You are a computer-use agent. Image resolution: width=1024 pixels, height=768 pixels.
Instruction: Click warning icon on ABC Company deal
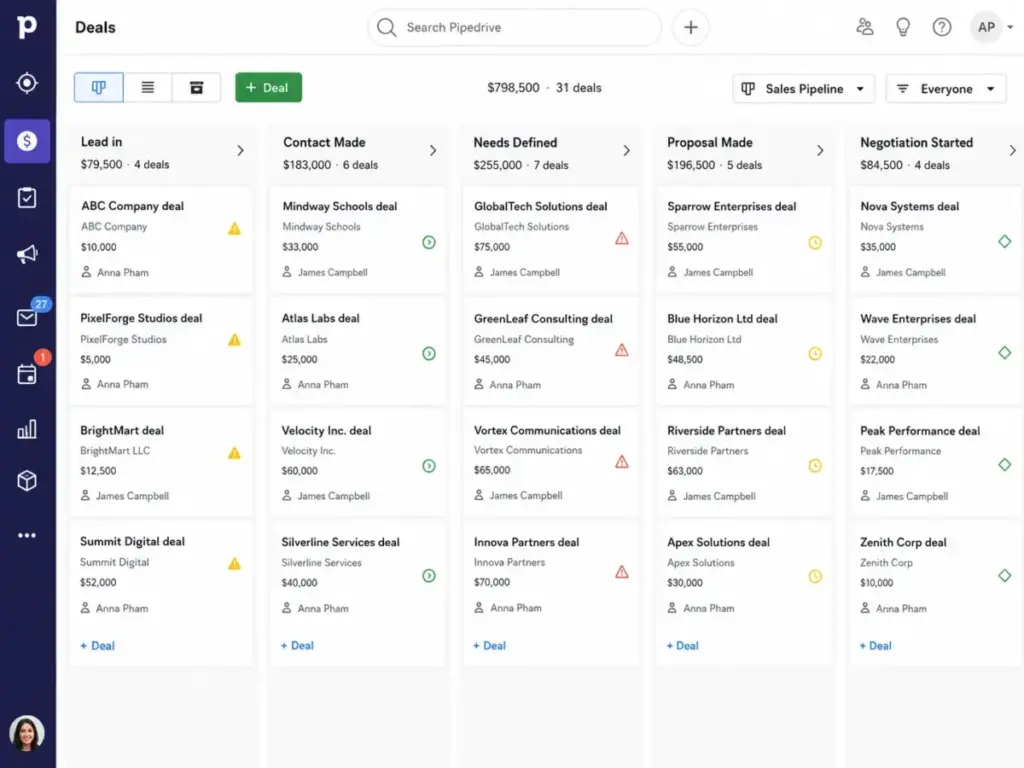point(234,229)
